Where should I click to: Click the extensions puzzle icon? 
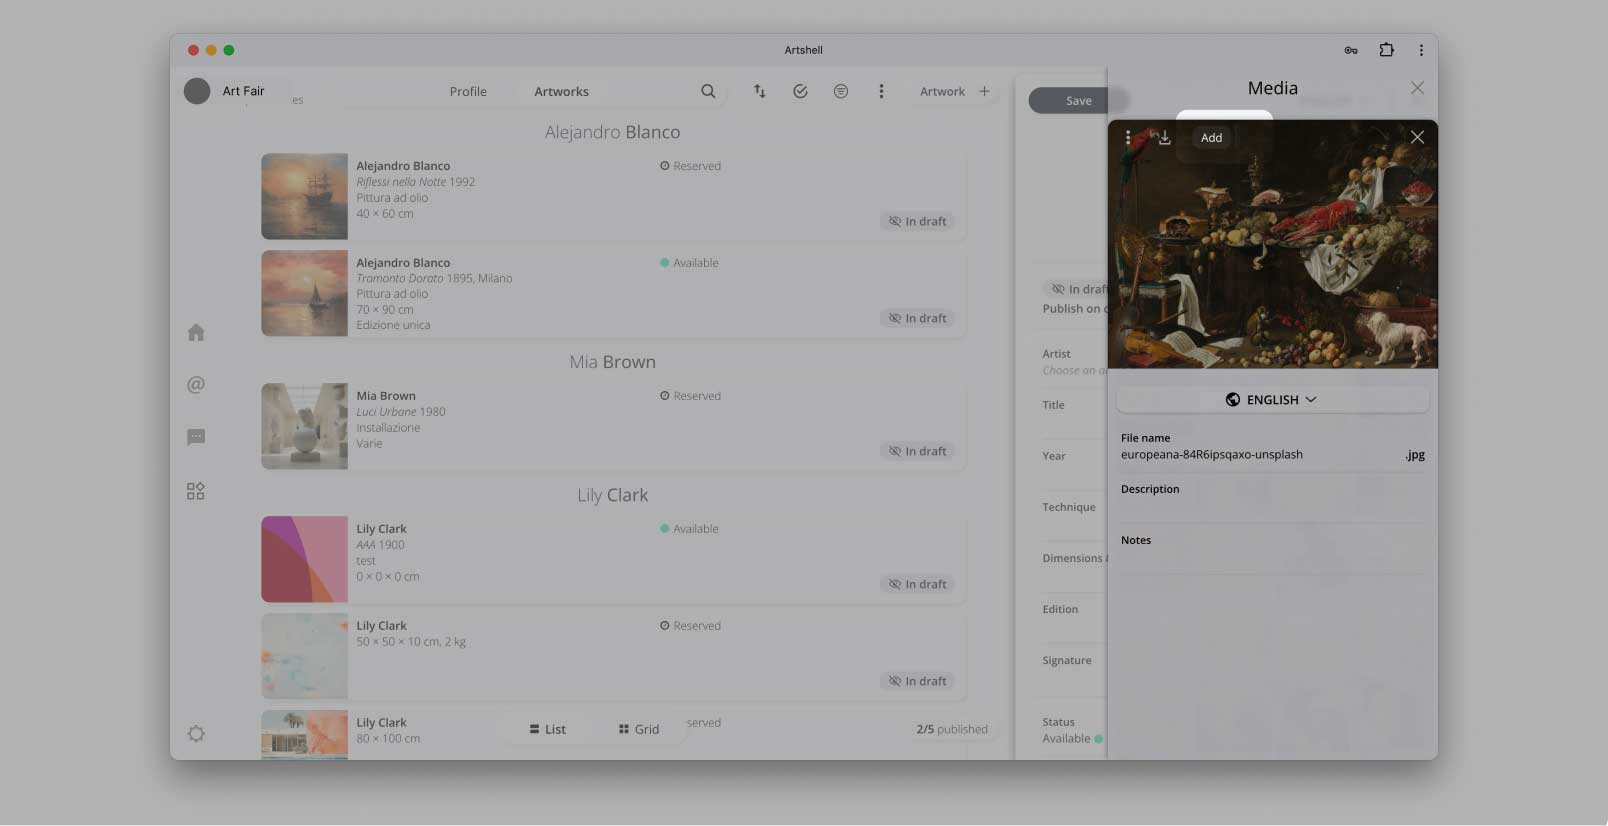point(1386,50)
